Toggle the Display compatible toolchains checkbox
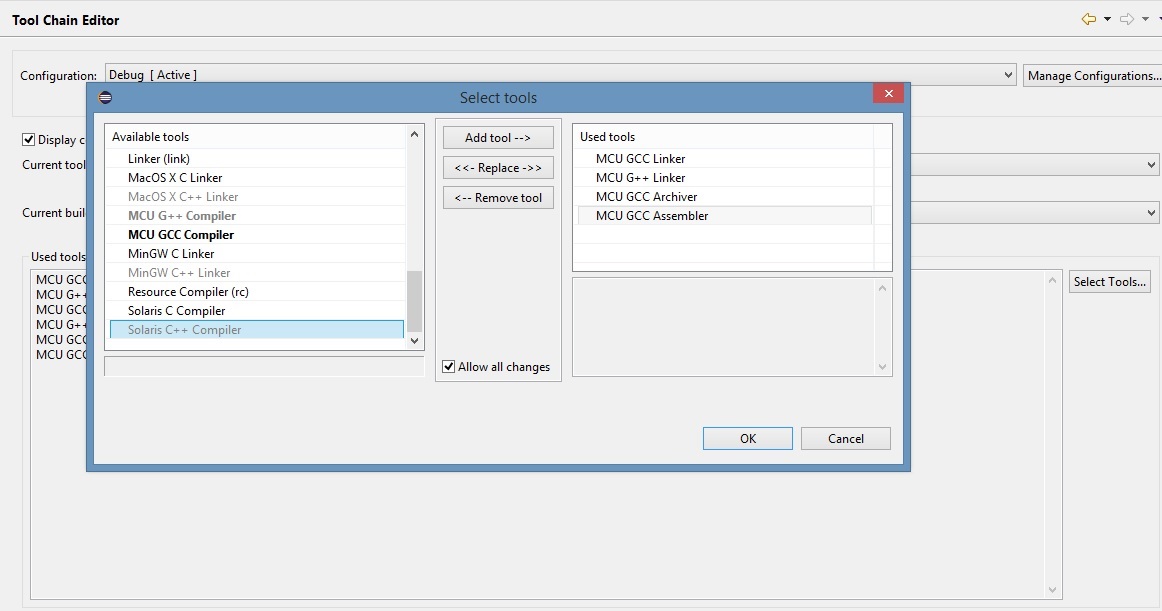1162x611 pixels. [29, 140]
